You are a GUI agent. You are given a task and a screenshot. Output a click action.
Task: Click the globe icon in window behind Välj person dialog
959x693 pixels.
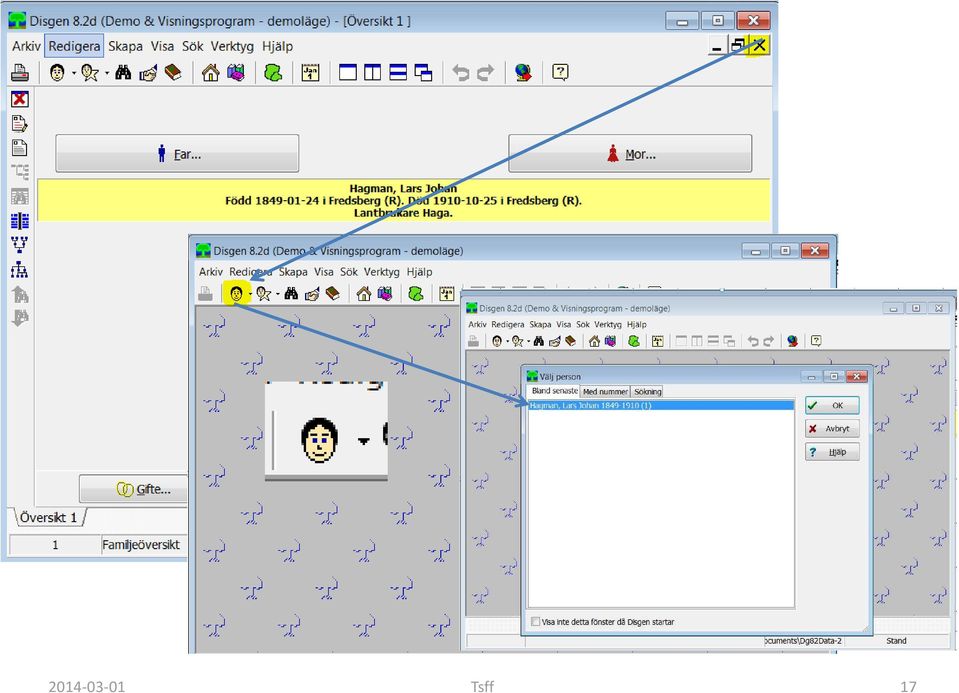coord(793,341)
